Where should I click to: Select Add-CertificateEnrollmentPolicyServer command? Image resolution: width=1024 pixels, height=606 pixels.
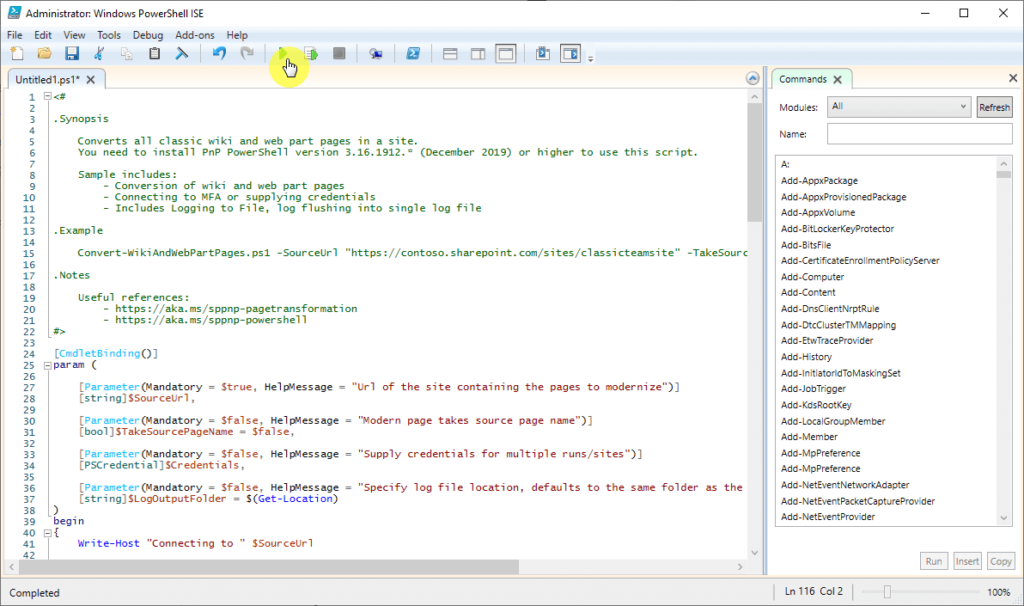coord(860,261)
